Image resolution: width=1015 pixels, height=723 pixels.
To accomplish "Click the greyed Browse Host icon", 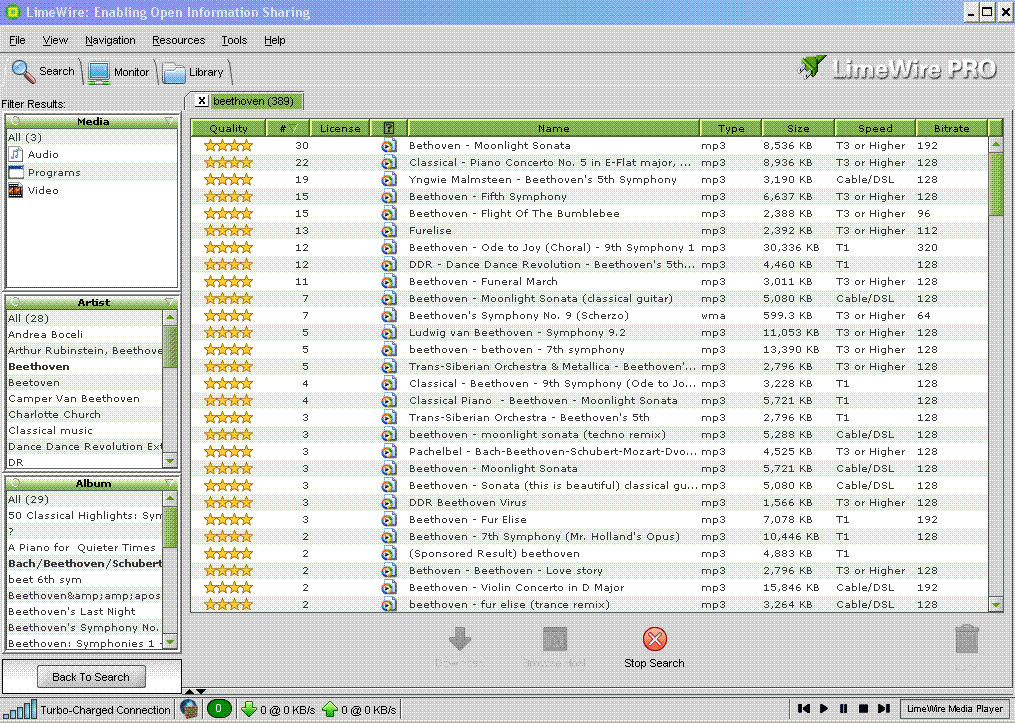I will 555,639.
